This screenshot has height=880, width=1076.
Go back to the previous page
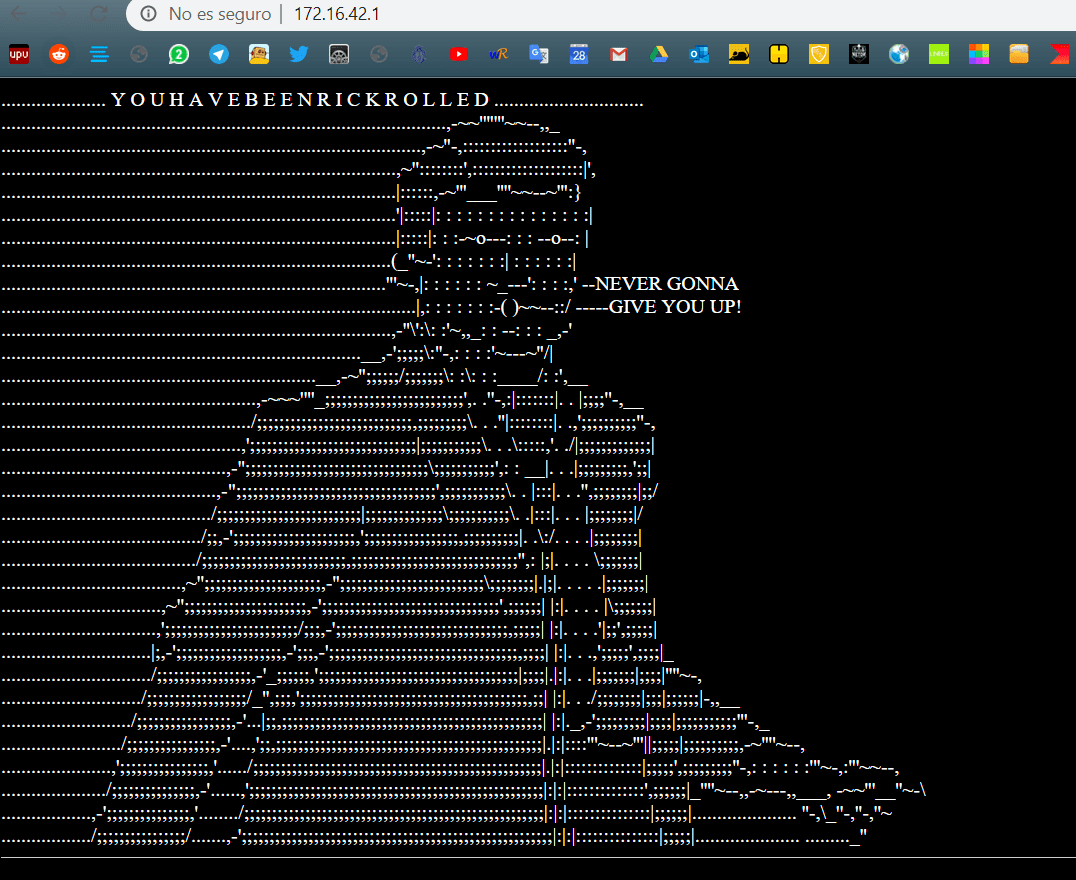pyautogui.click(x=19, y=14)
